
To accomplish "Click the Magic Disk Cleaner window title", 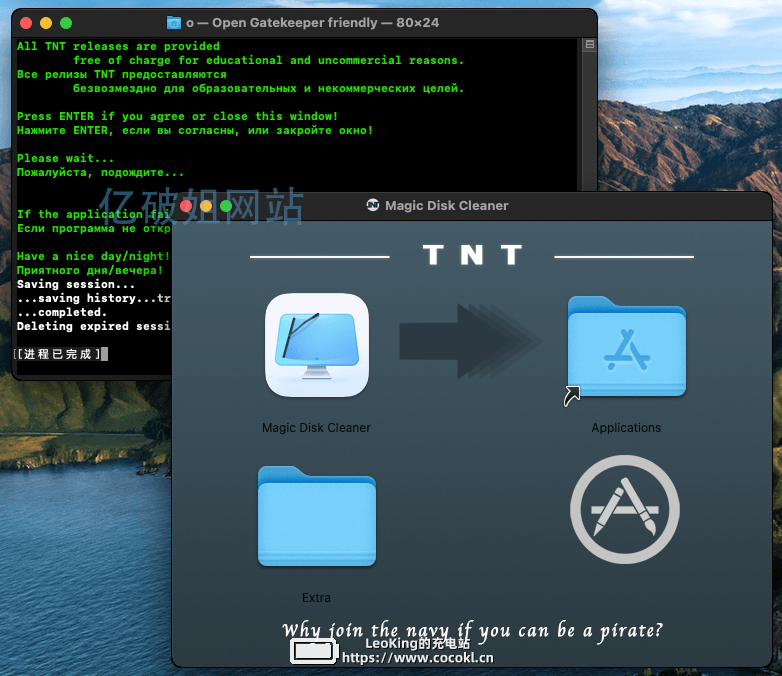I will 446,206.
